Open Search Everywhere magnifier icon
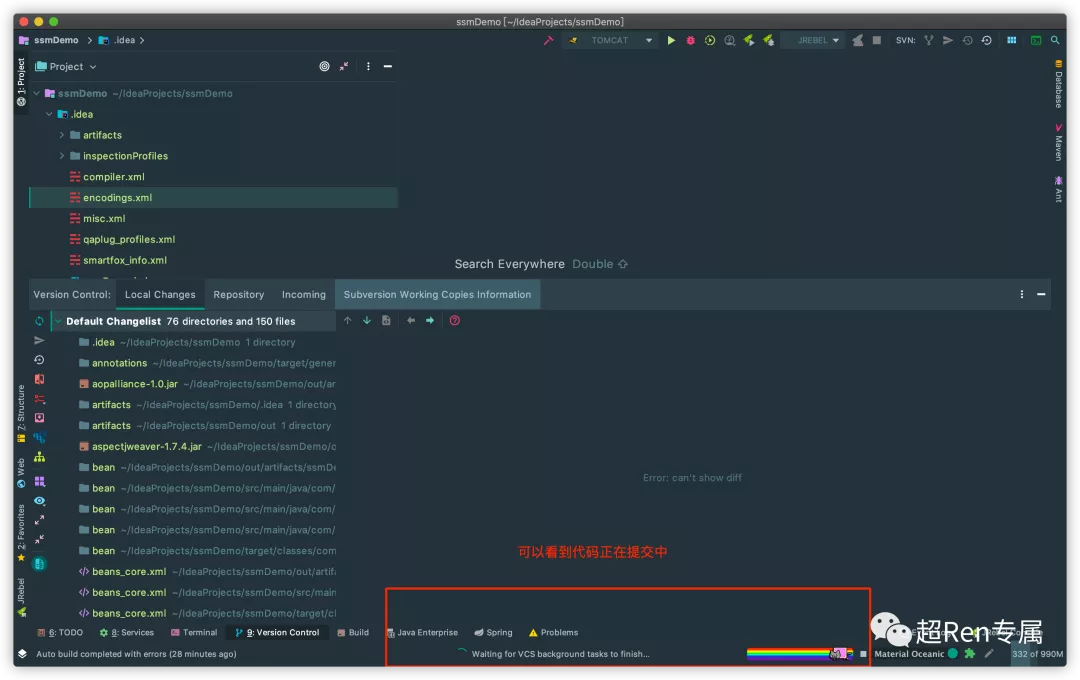 pos(1055,40)
